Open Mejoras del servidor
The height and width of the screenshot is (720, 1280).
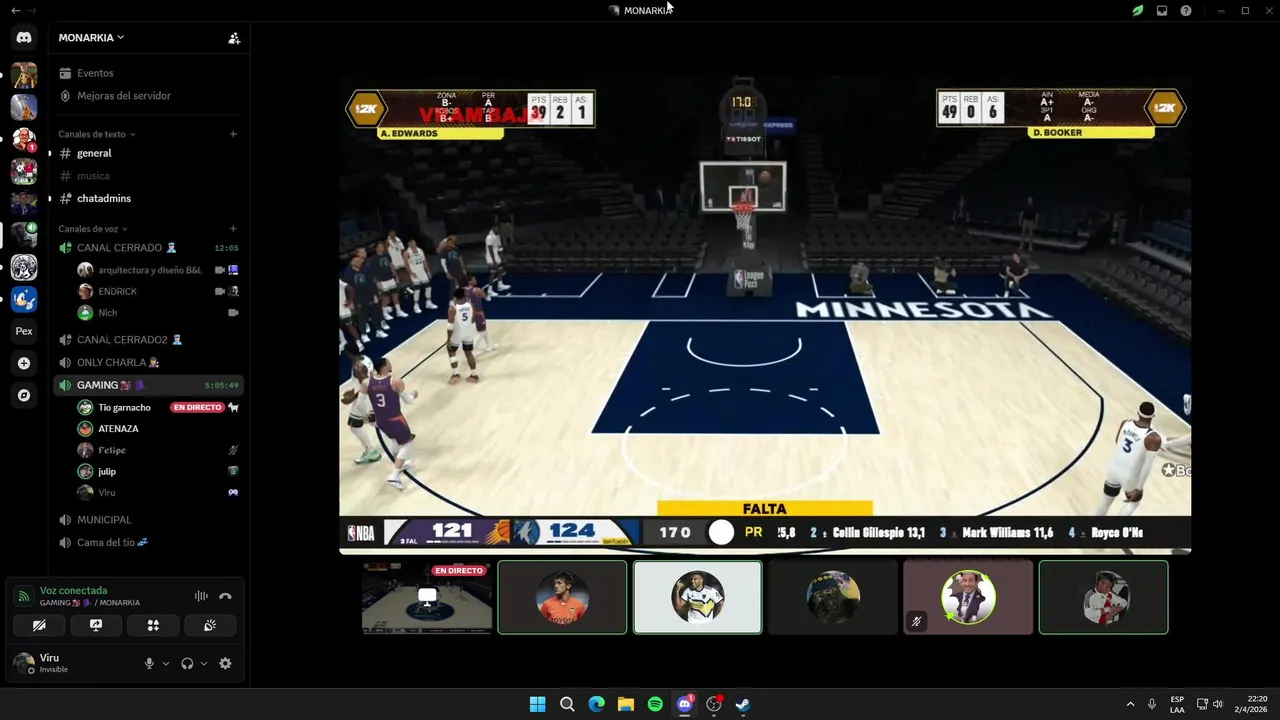tap(148, 96)
